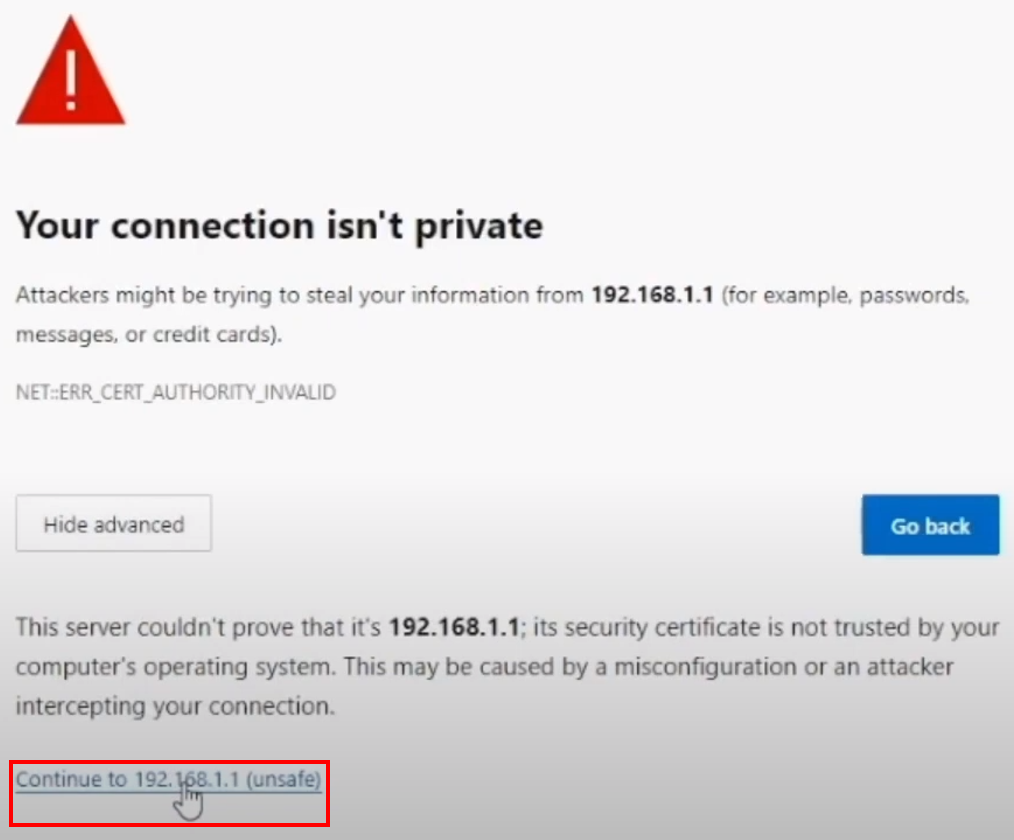
Task: Continue to 192.168.1.1 (unsafe) link
Action: pos(169,779)
